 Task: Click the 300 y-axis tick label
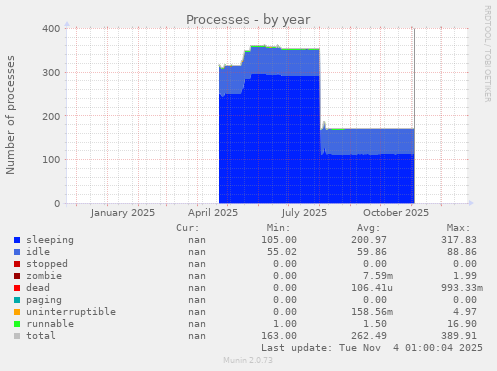[x=51, y=72]
